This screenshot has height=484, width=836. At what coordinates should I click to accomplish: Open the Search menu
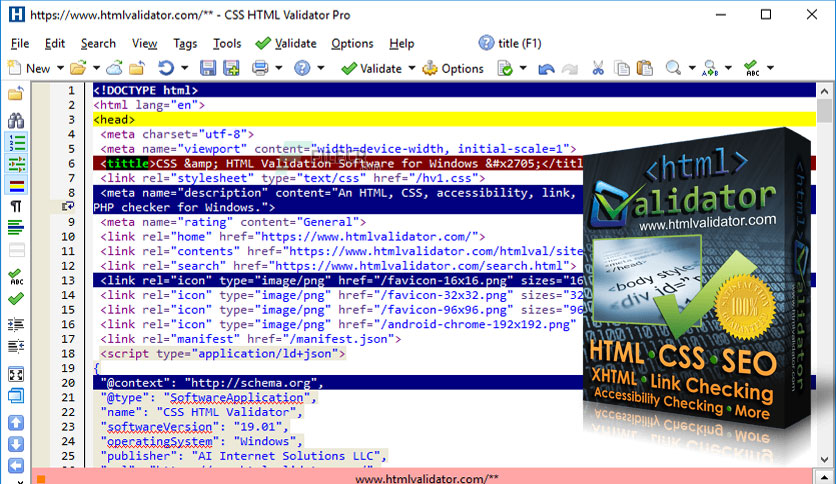98,44
